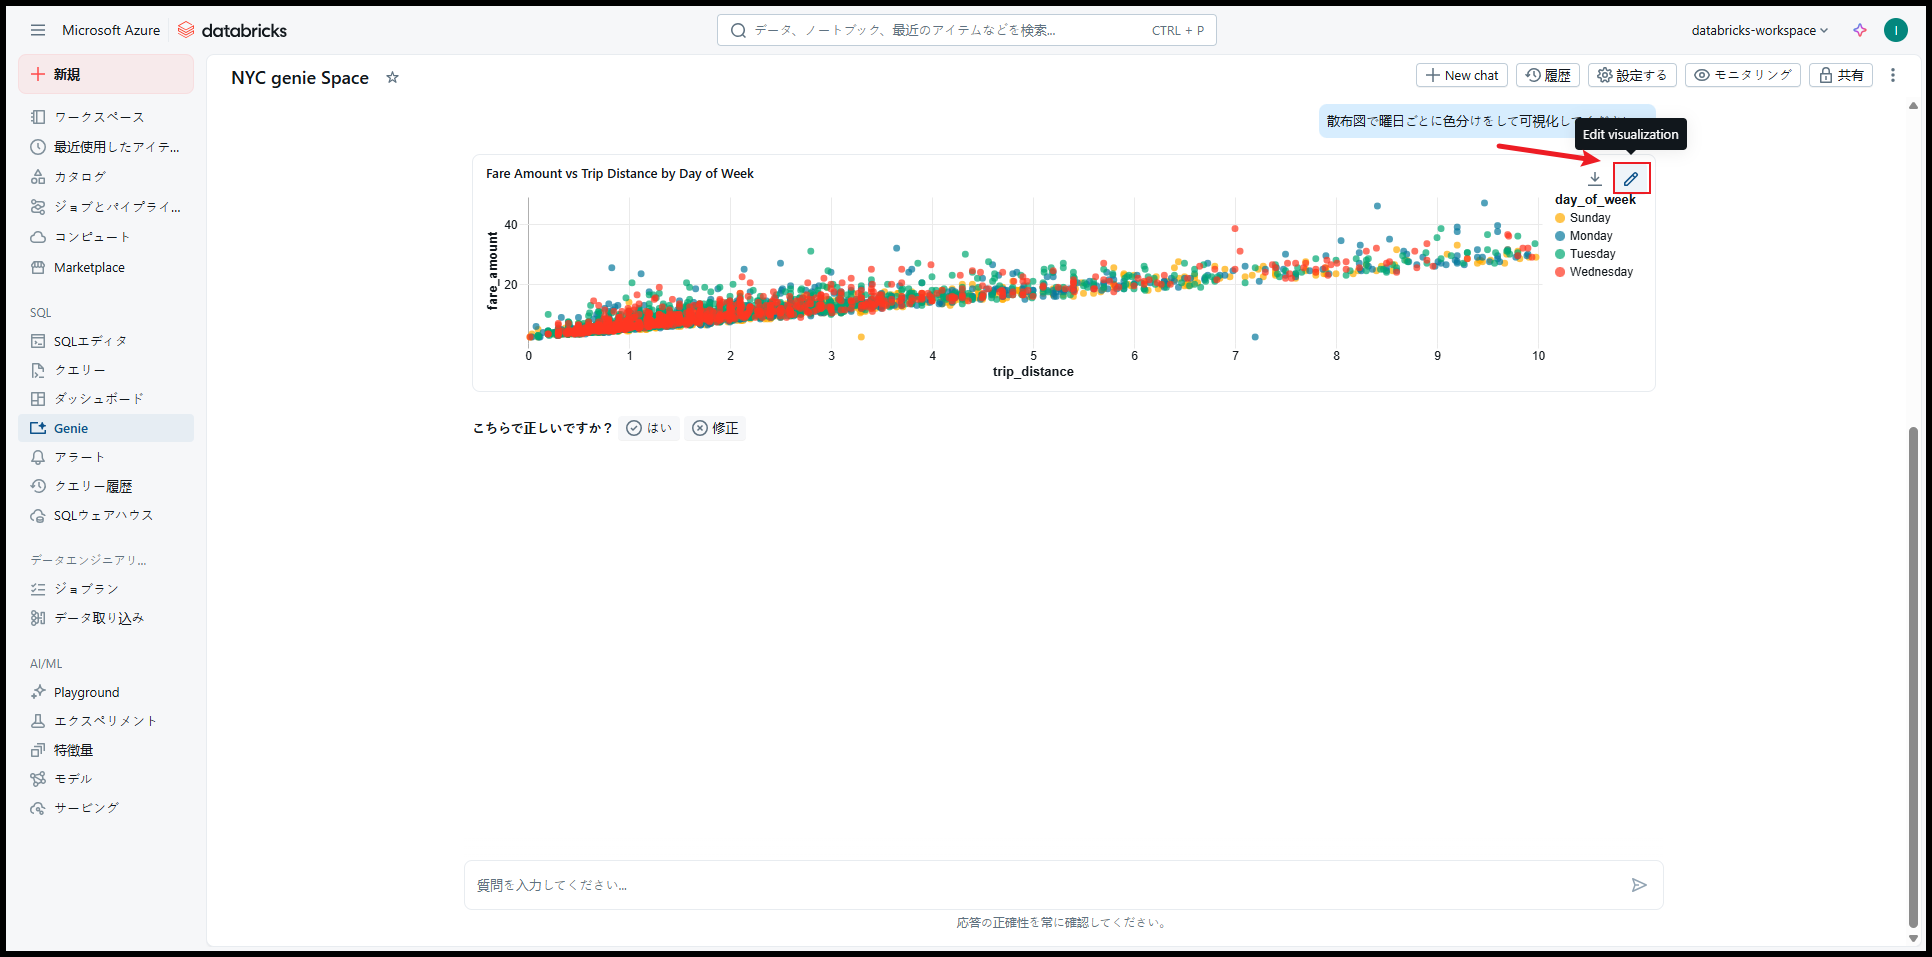The width and height of the screenshot is (1932, 957).
Task: Click the question input field
Action: 1040,885
